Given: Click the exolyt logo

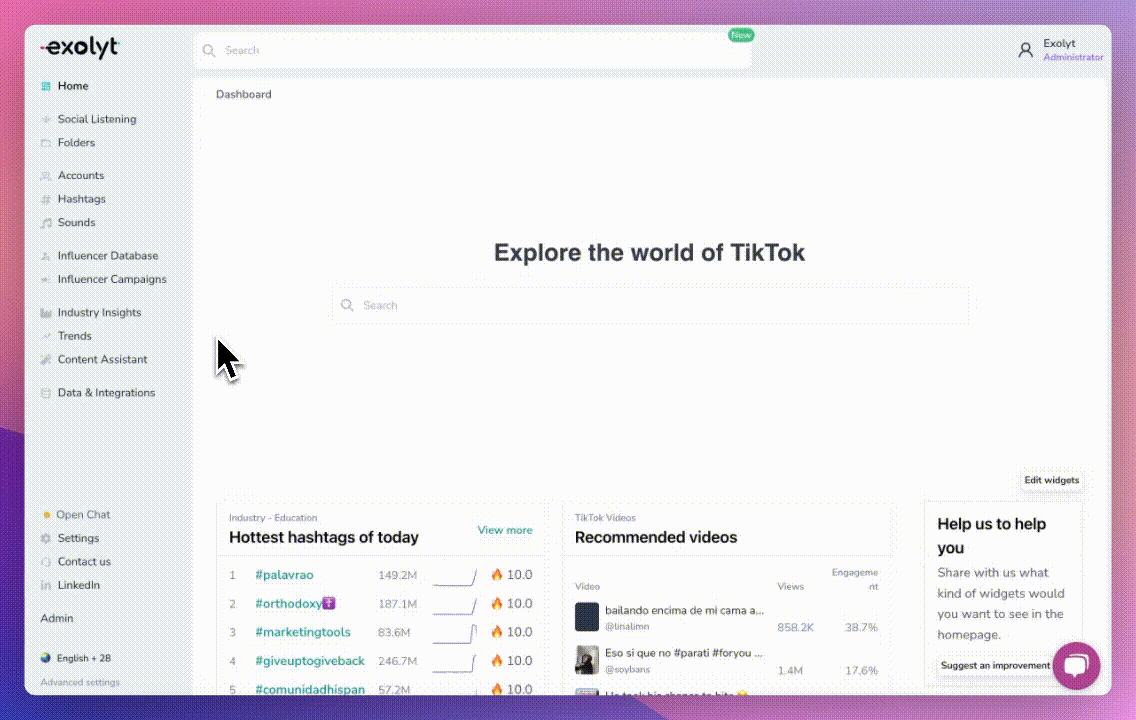Looking at the screenshot, I should [x=80, y=48].
